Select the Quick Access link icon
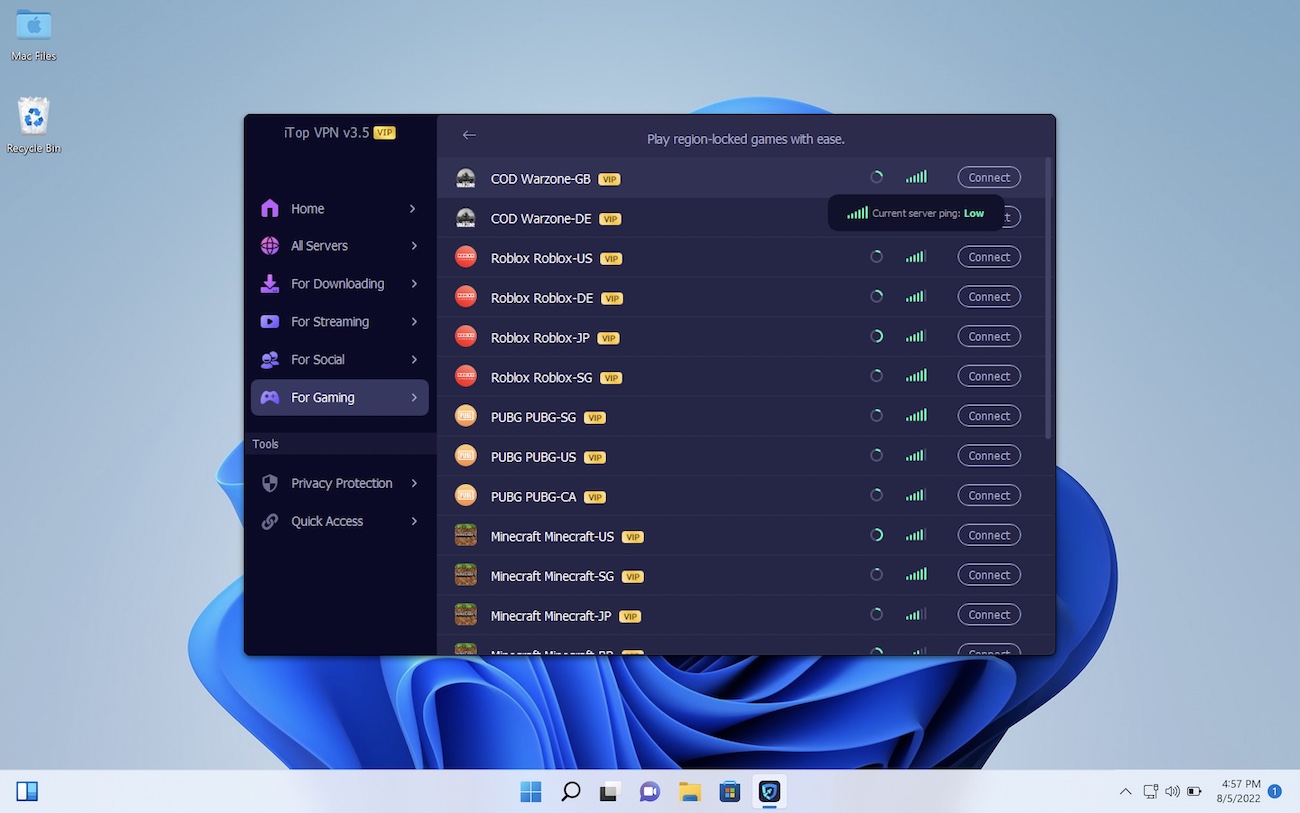Screen dimensions: 1300x813 click(x=269, y=521)
